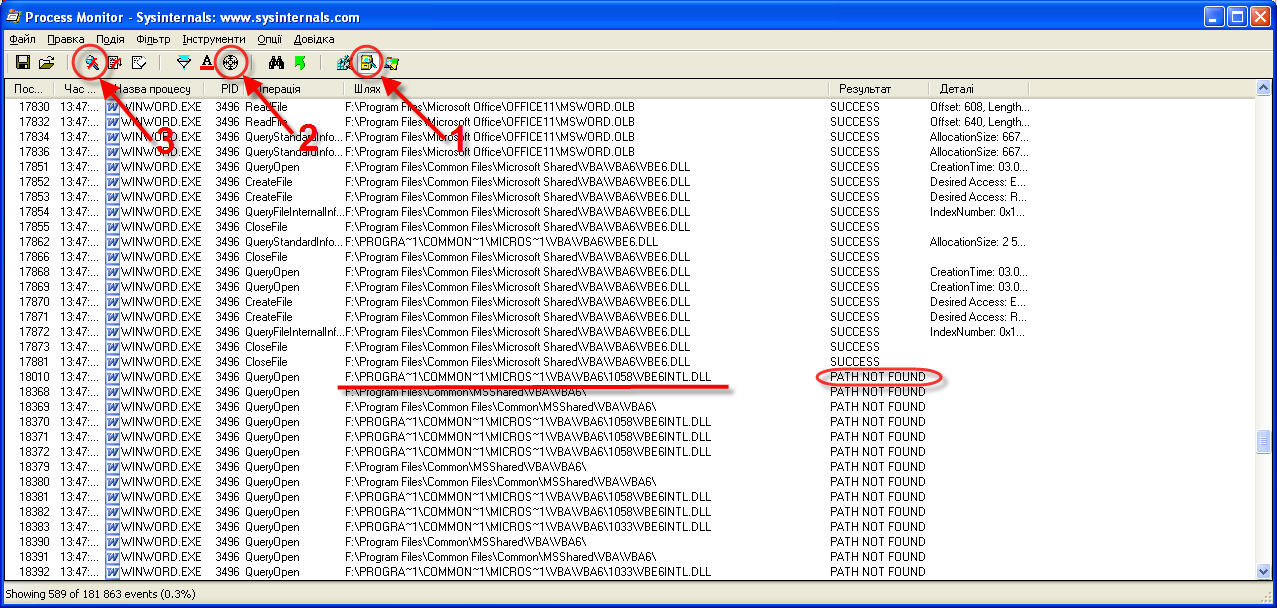Select the 'Offset: 640, Length...' details cell
Viewport: 1277px width, 608px height.
pos(979,122)
